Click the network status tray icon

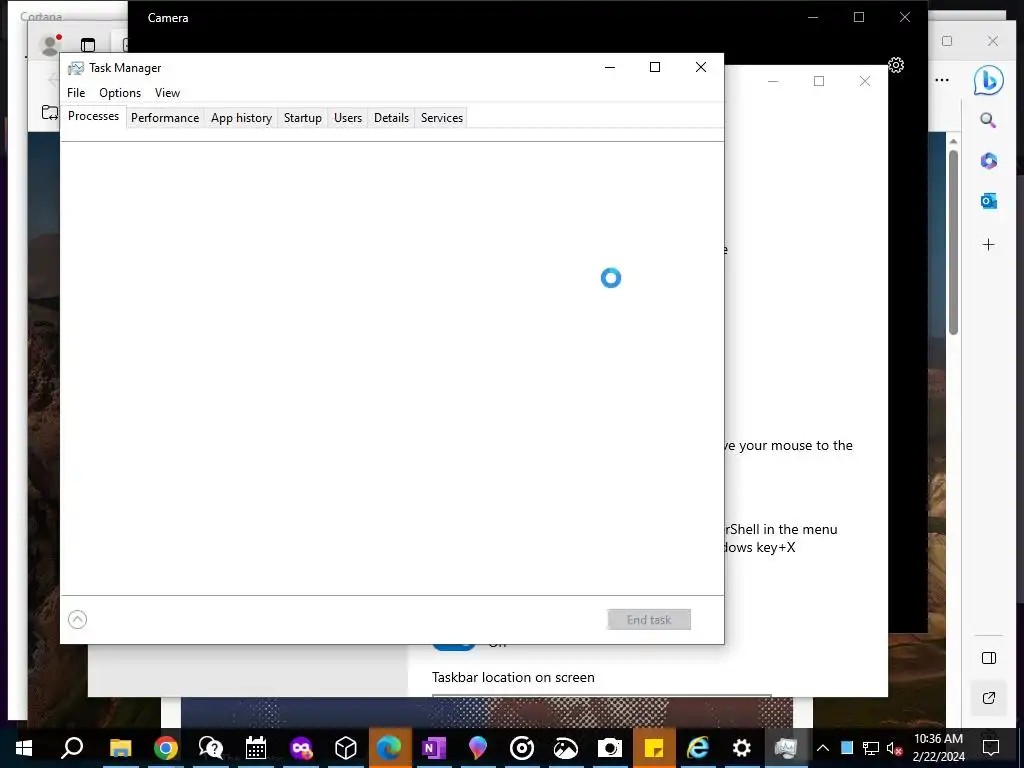(871, 748)
